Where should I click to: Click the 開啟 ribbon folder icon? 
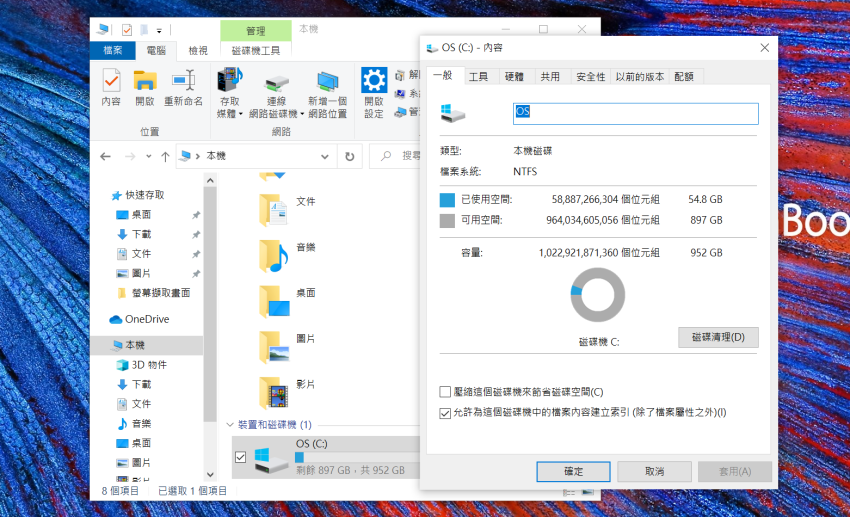pos(145,87)
